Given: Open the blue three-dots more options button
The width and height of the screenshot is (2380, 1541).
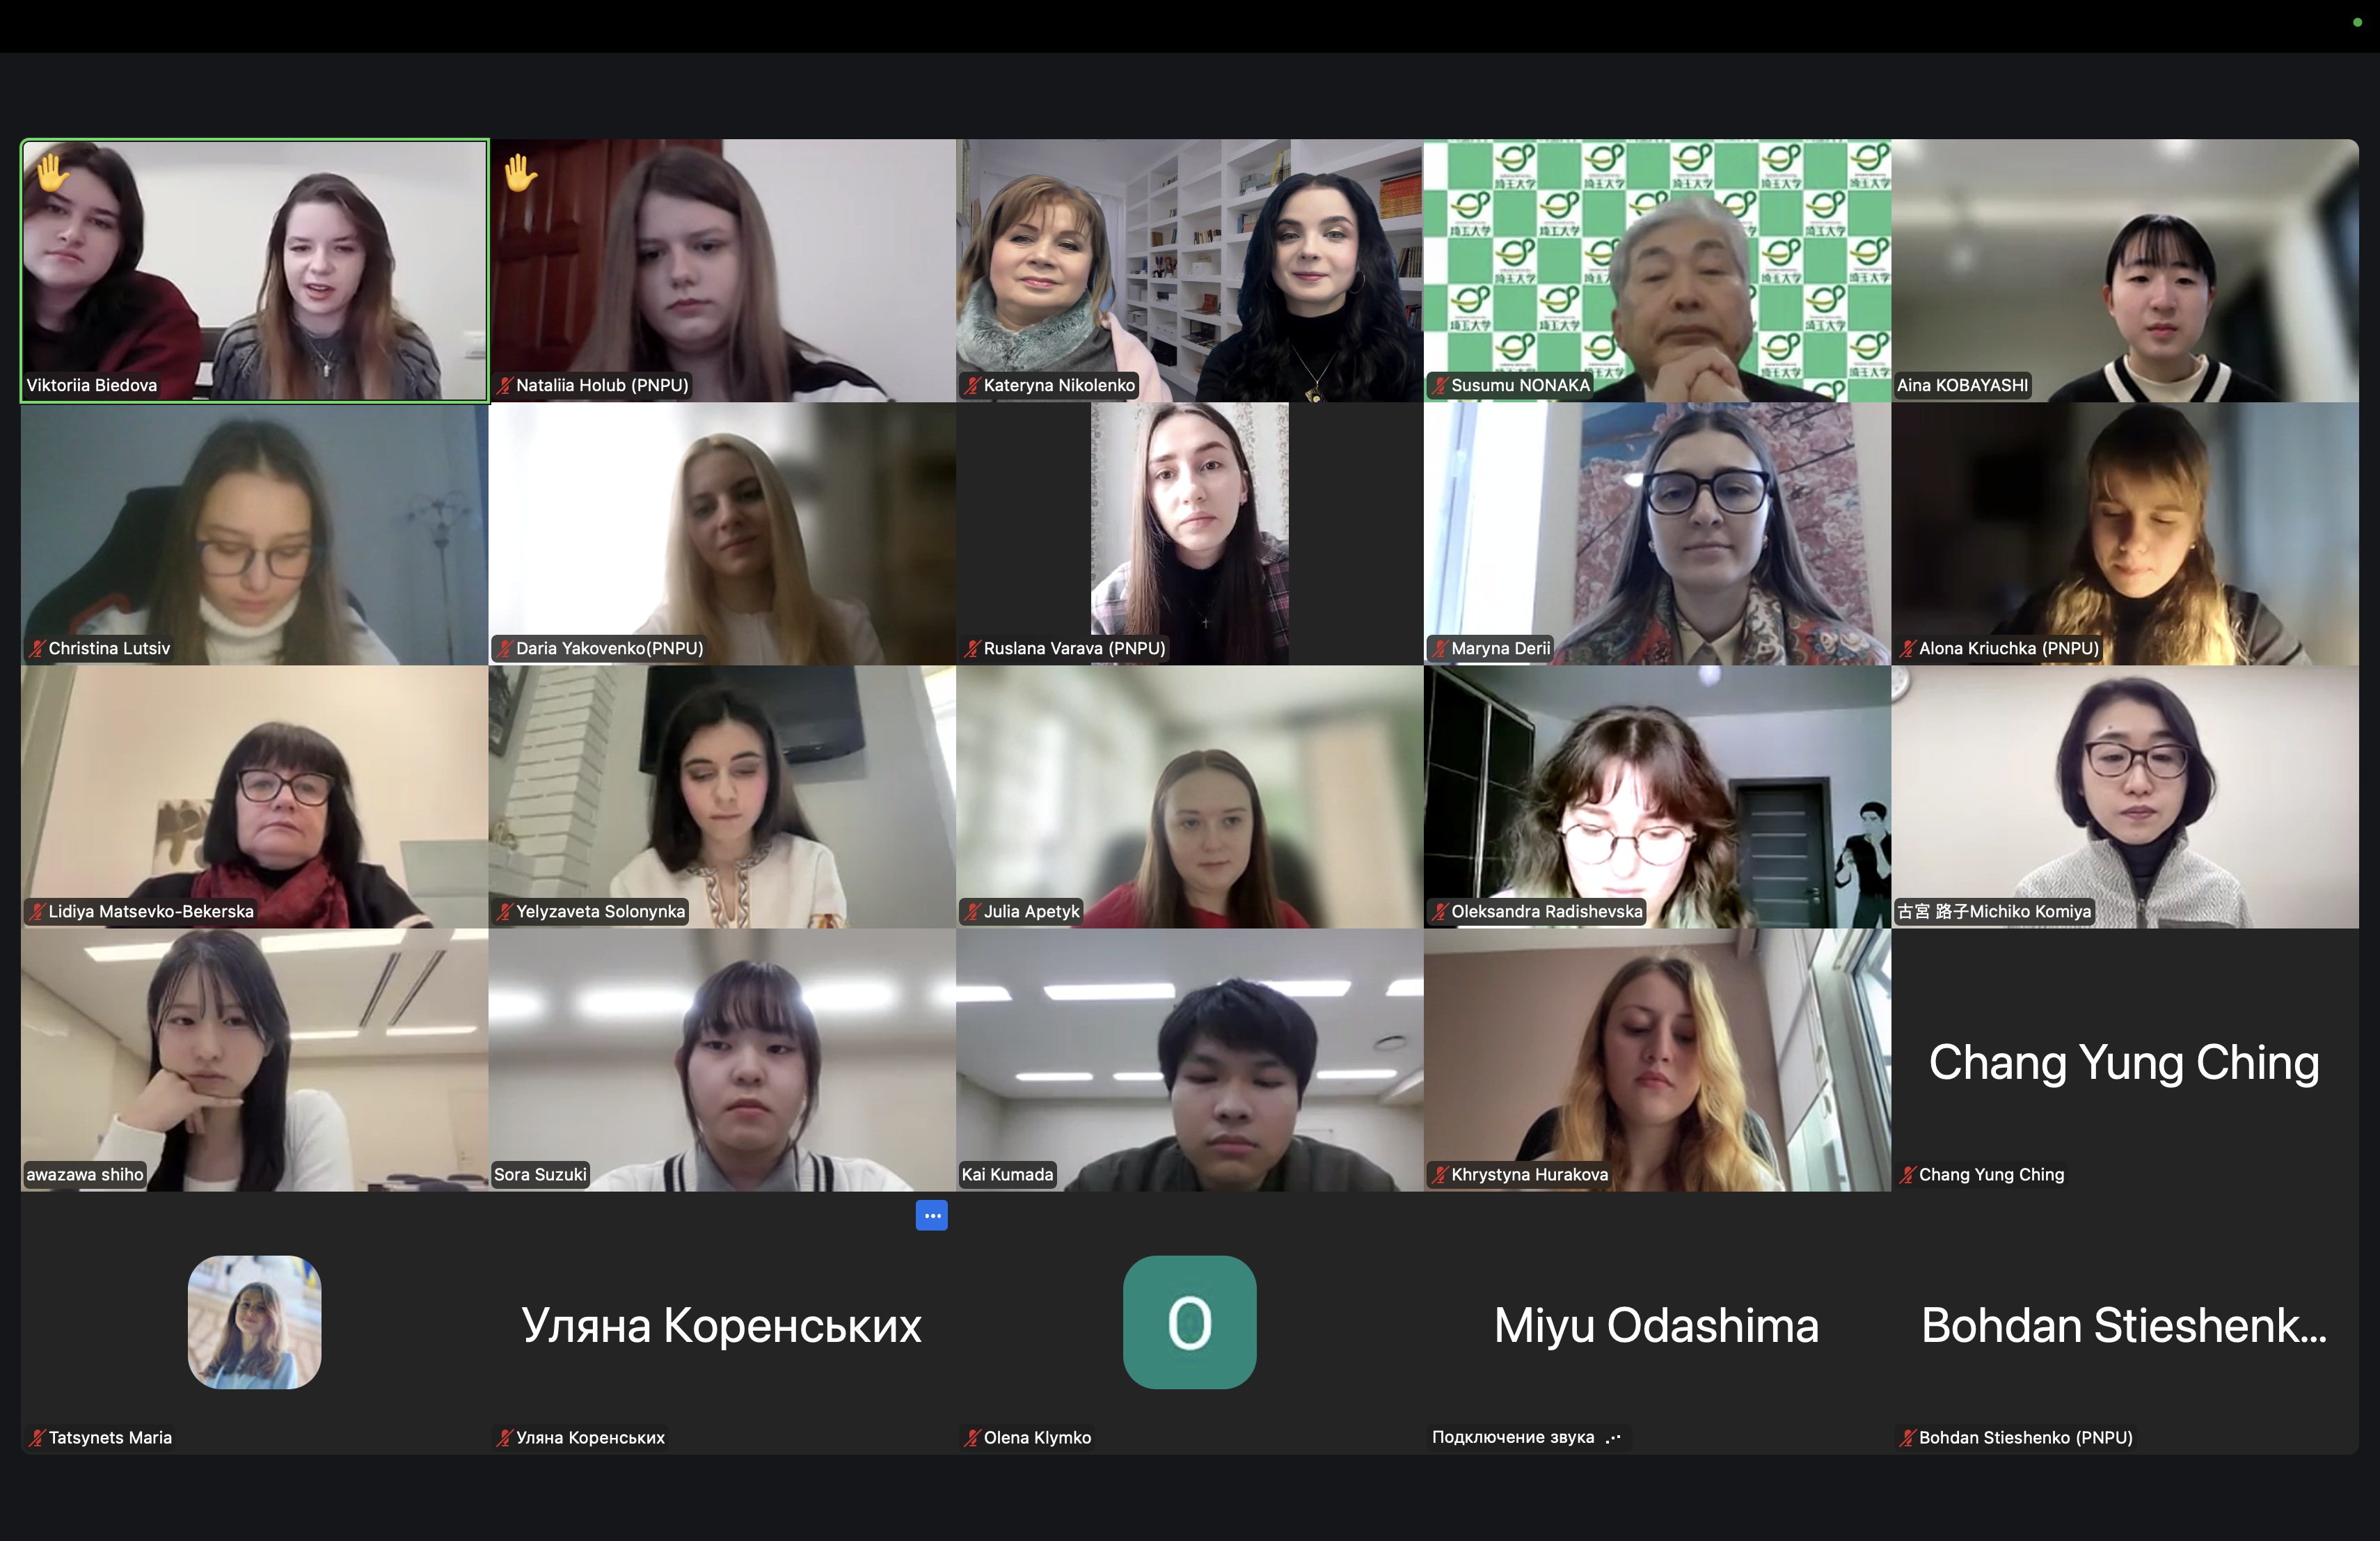Looking at the screenshot, I should 931,1215.
